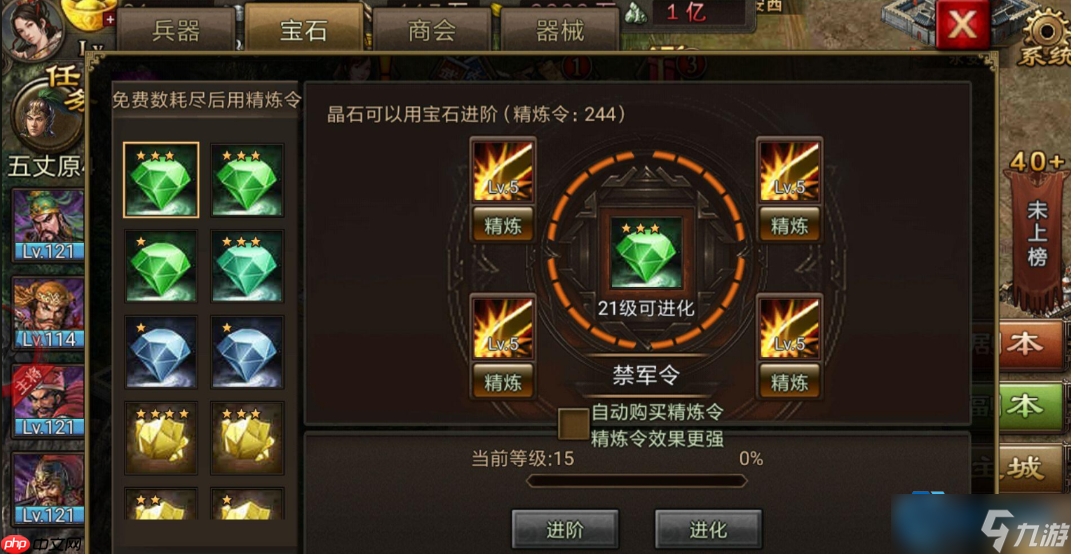Choose the first blue diamond gem

pos(161,352)
